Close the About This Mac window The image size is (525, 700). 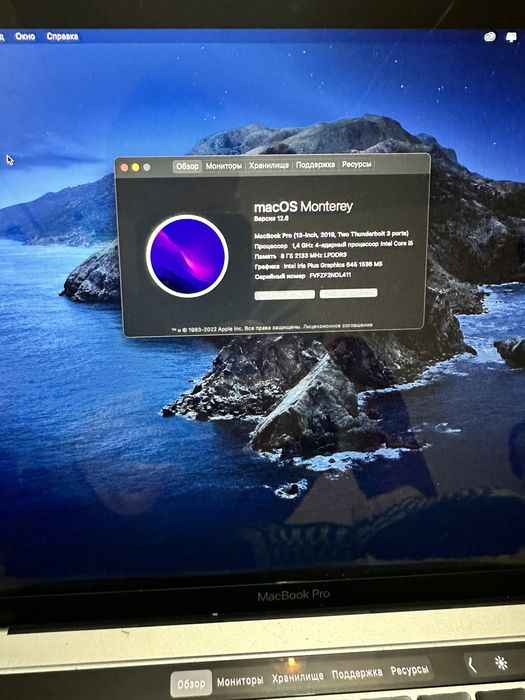(125, 167)
